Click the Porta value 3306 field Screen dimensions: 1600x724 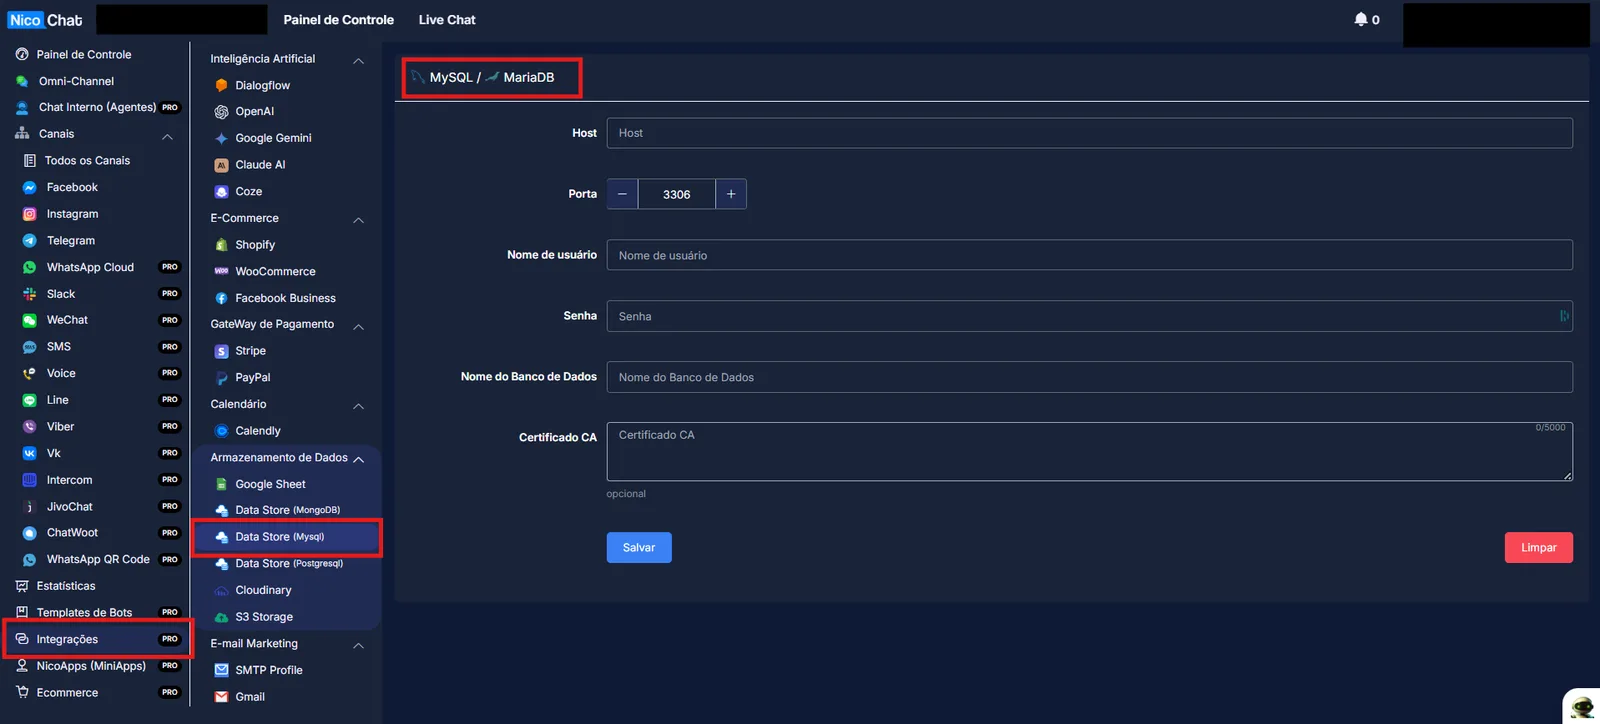click(677, 194)
